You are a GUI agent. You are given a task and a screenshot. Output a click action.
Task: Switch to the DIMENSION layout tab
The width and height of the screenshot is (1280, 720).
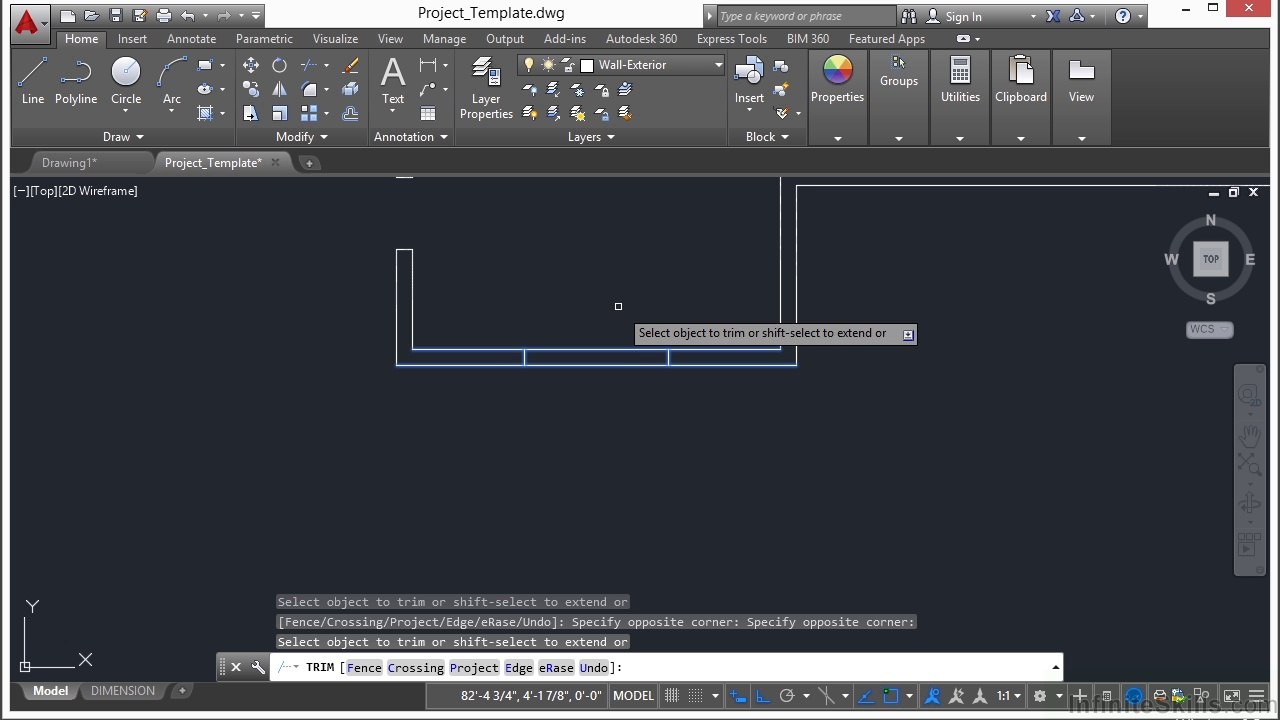coord(123,691)
